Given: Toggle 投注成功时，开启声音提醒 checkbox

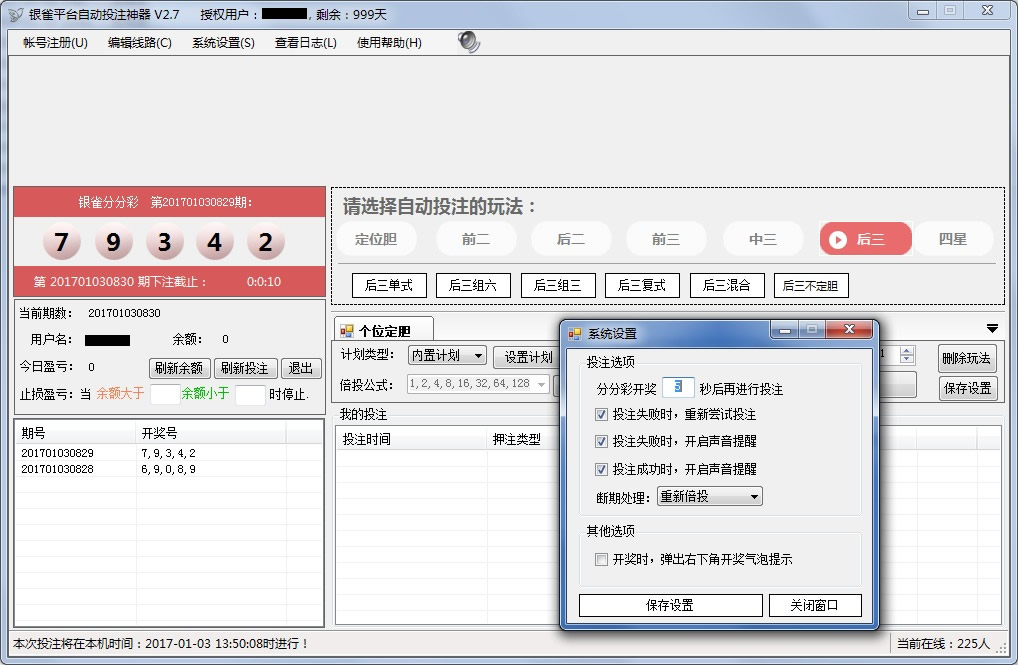Looking at the screenshot, I should pyautogui.click(x=601, y=469).
